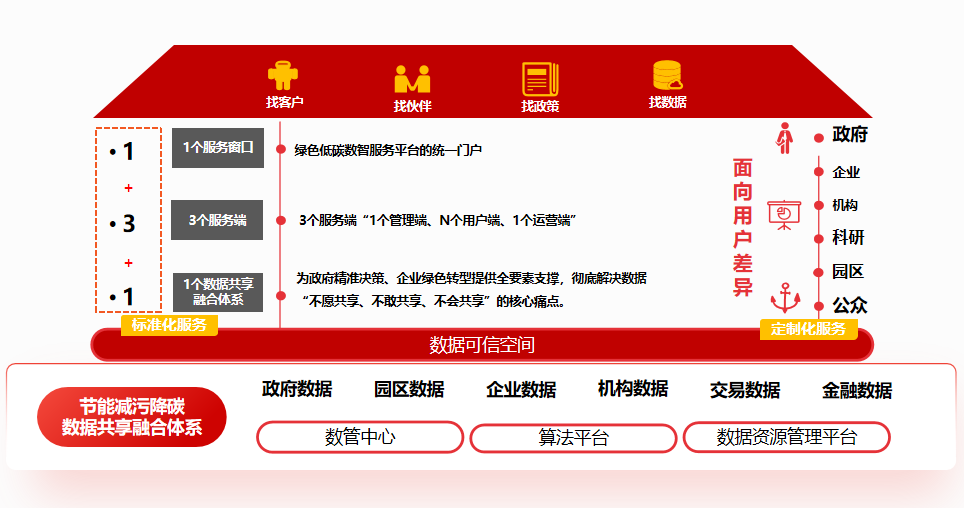
Task: Click the 数据可信空间 red bar
Action: (x=482, y=345)
